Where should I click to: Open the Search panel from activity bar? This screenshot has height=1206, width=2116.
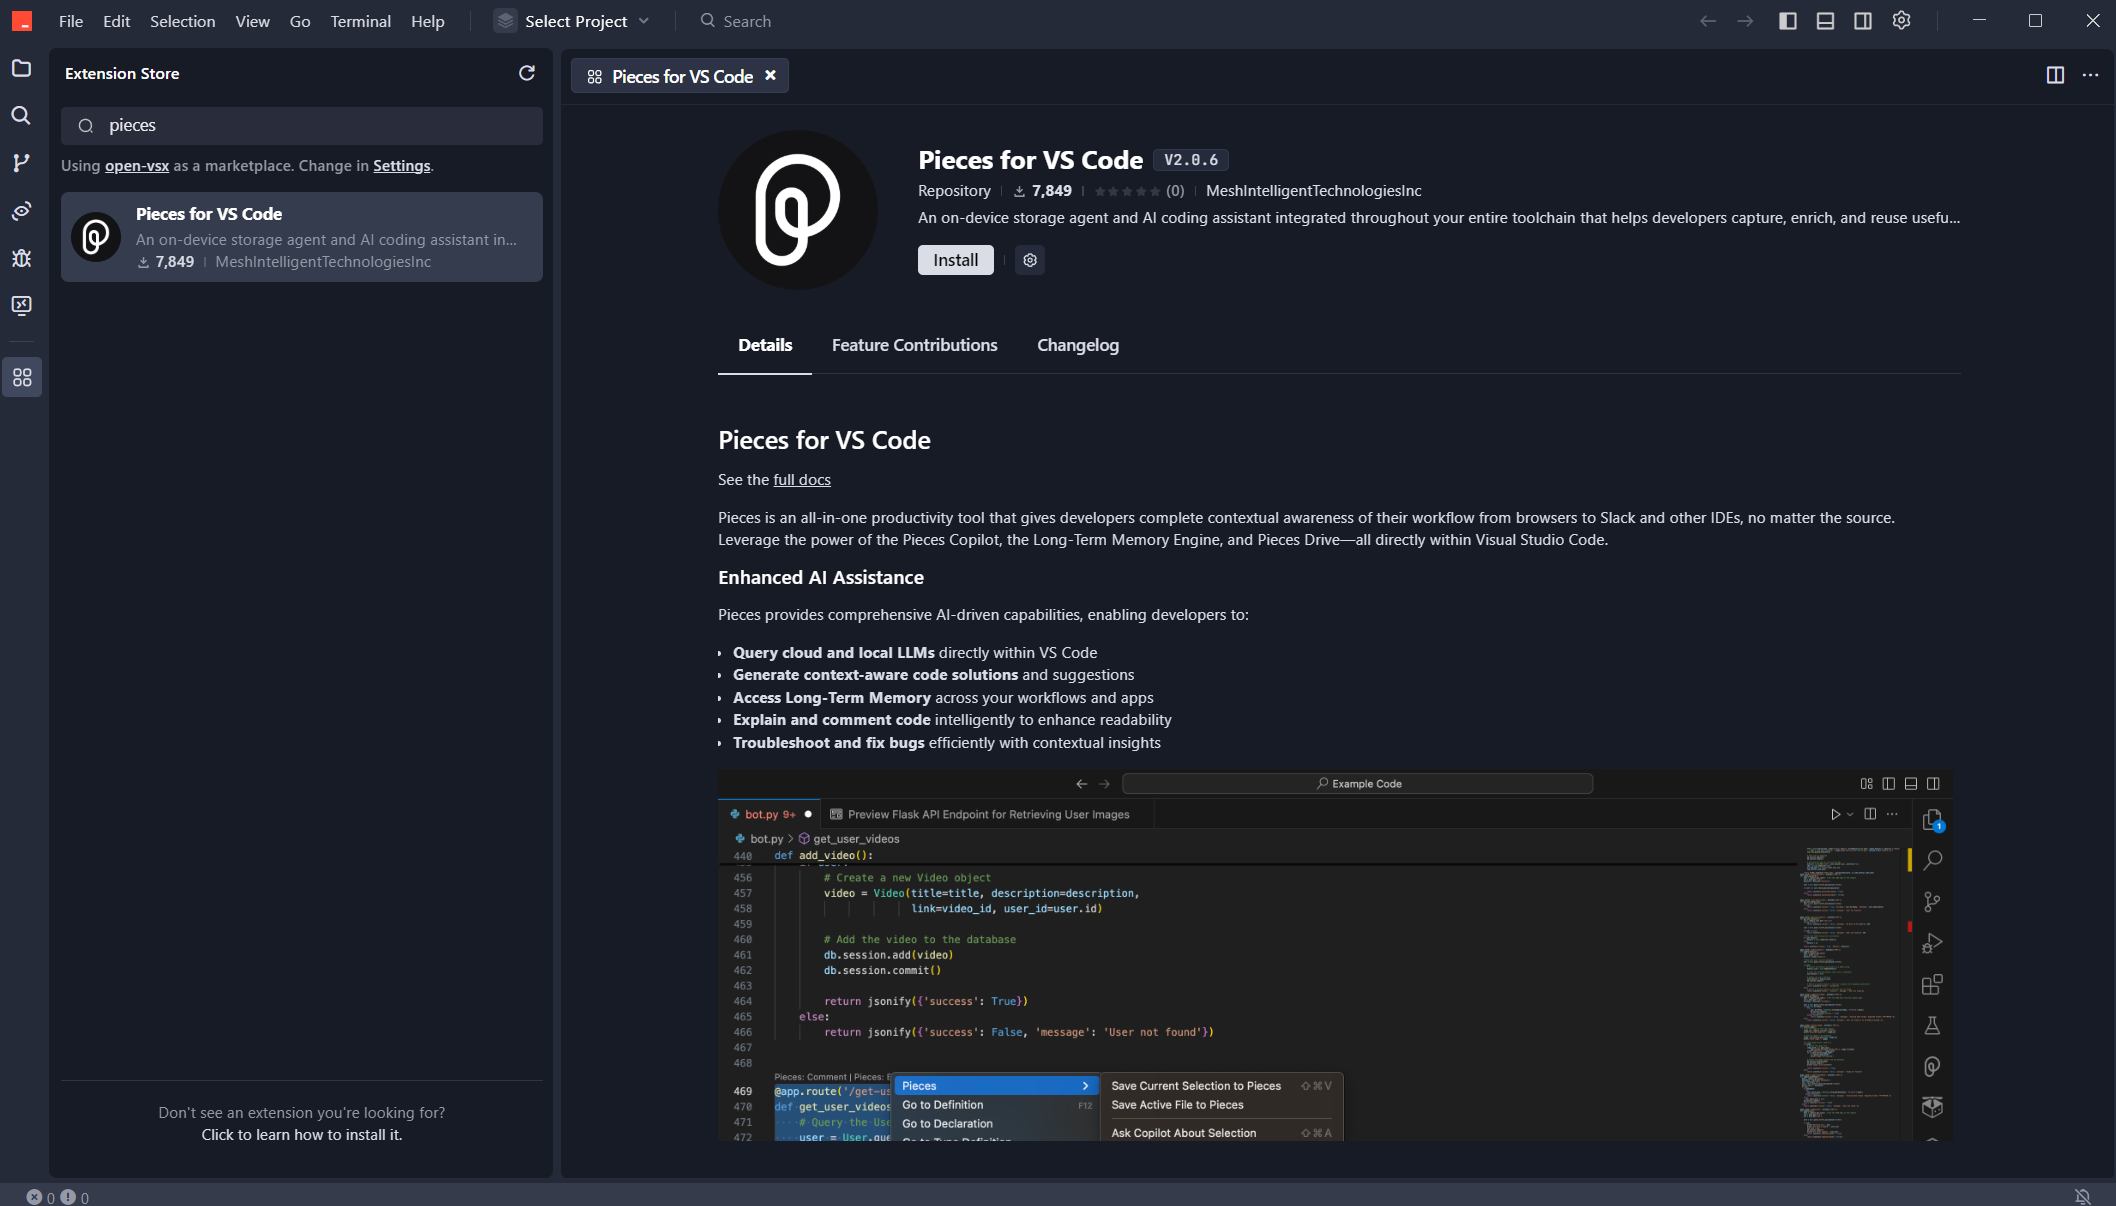[x=21, y=116]
